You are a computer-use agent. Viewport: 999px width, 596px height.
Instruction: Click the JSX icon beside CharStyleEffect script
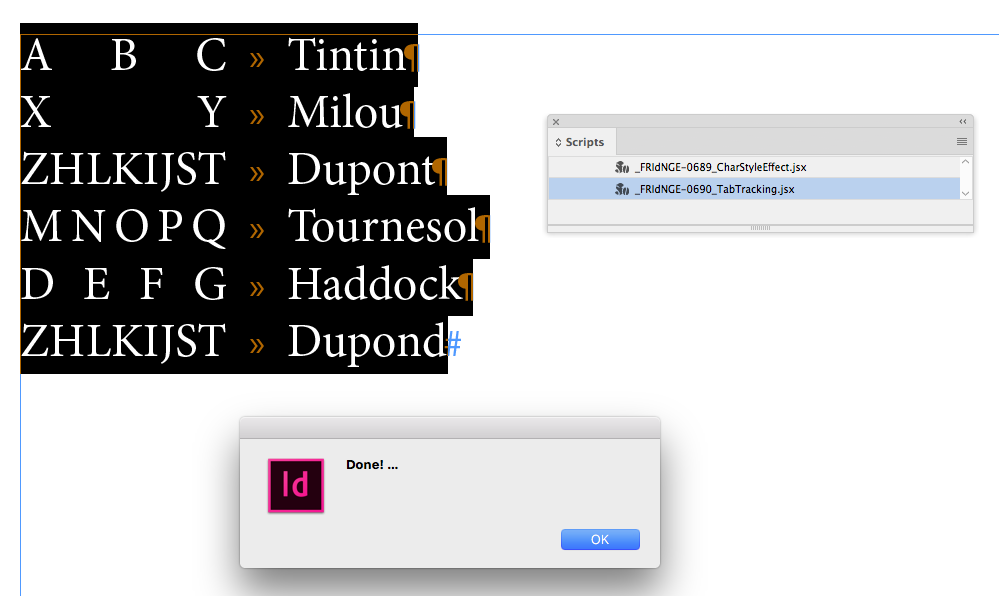pos(622,167)
